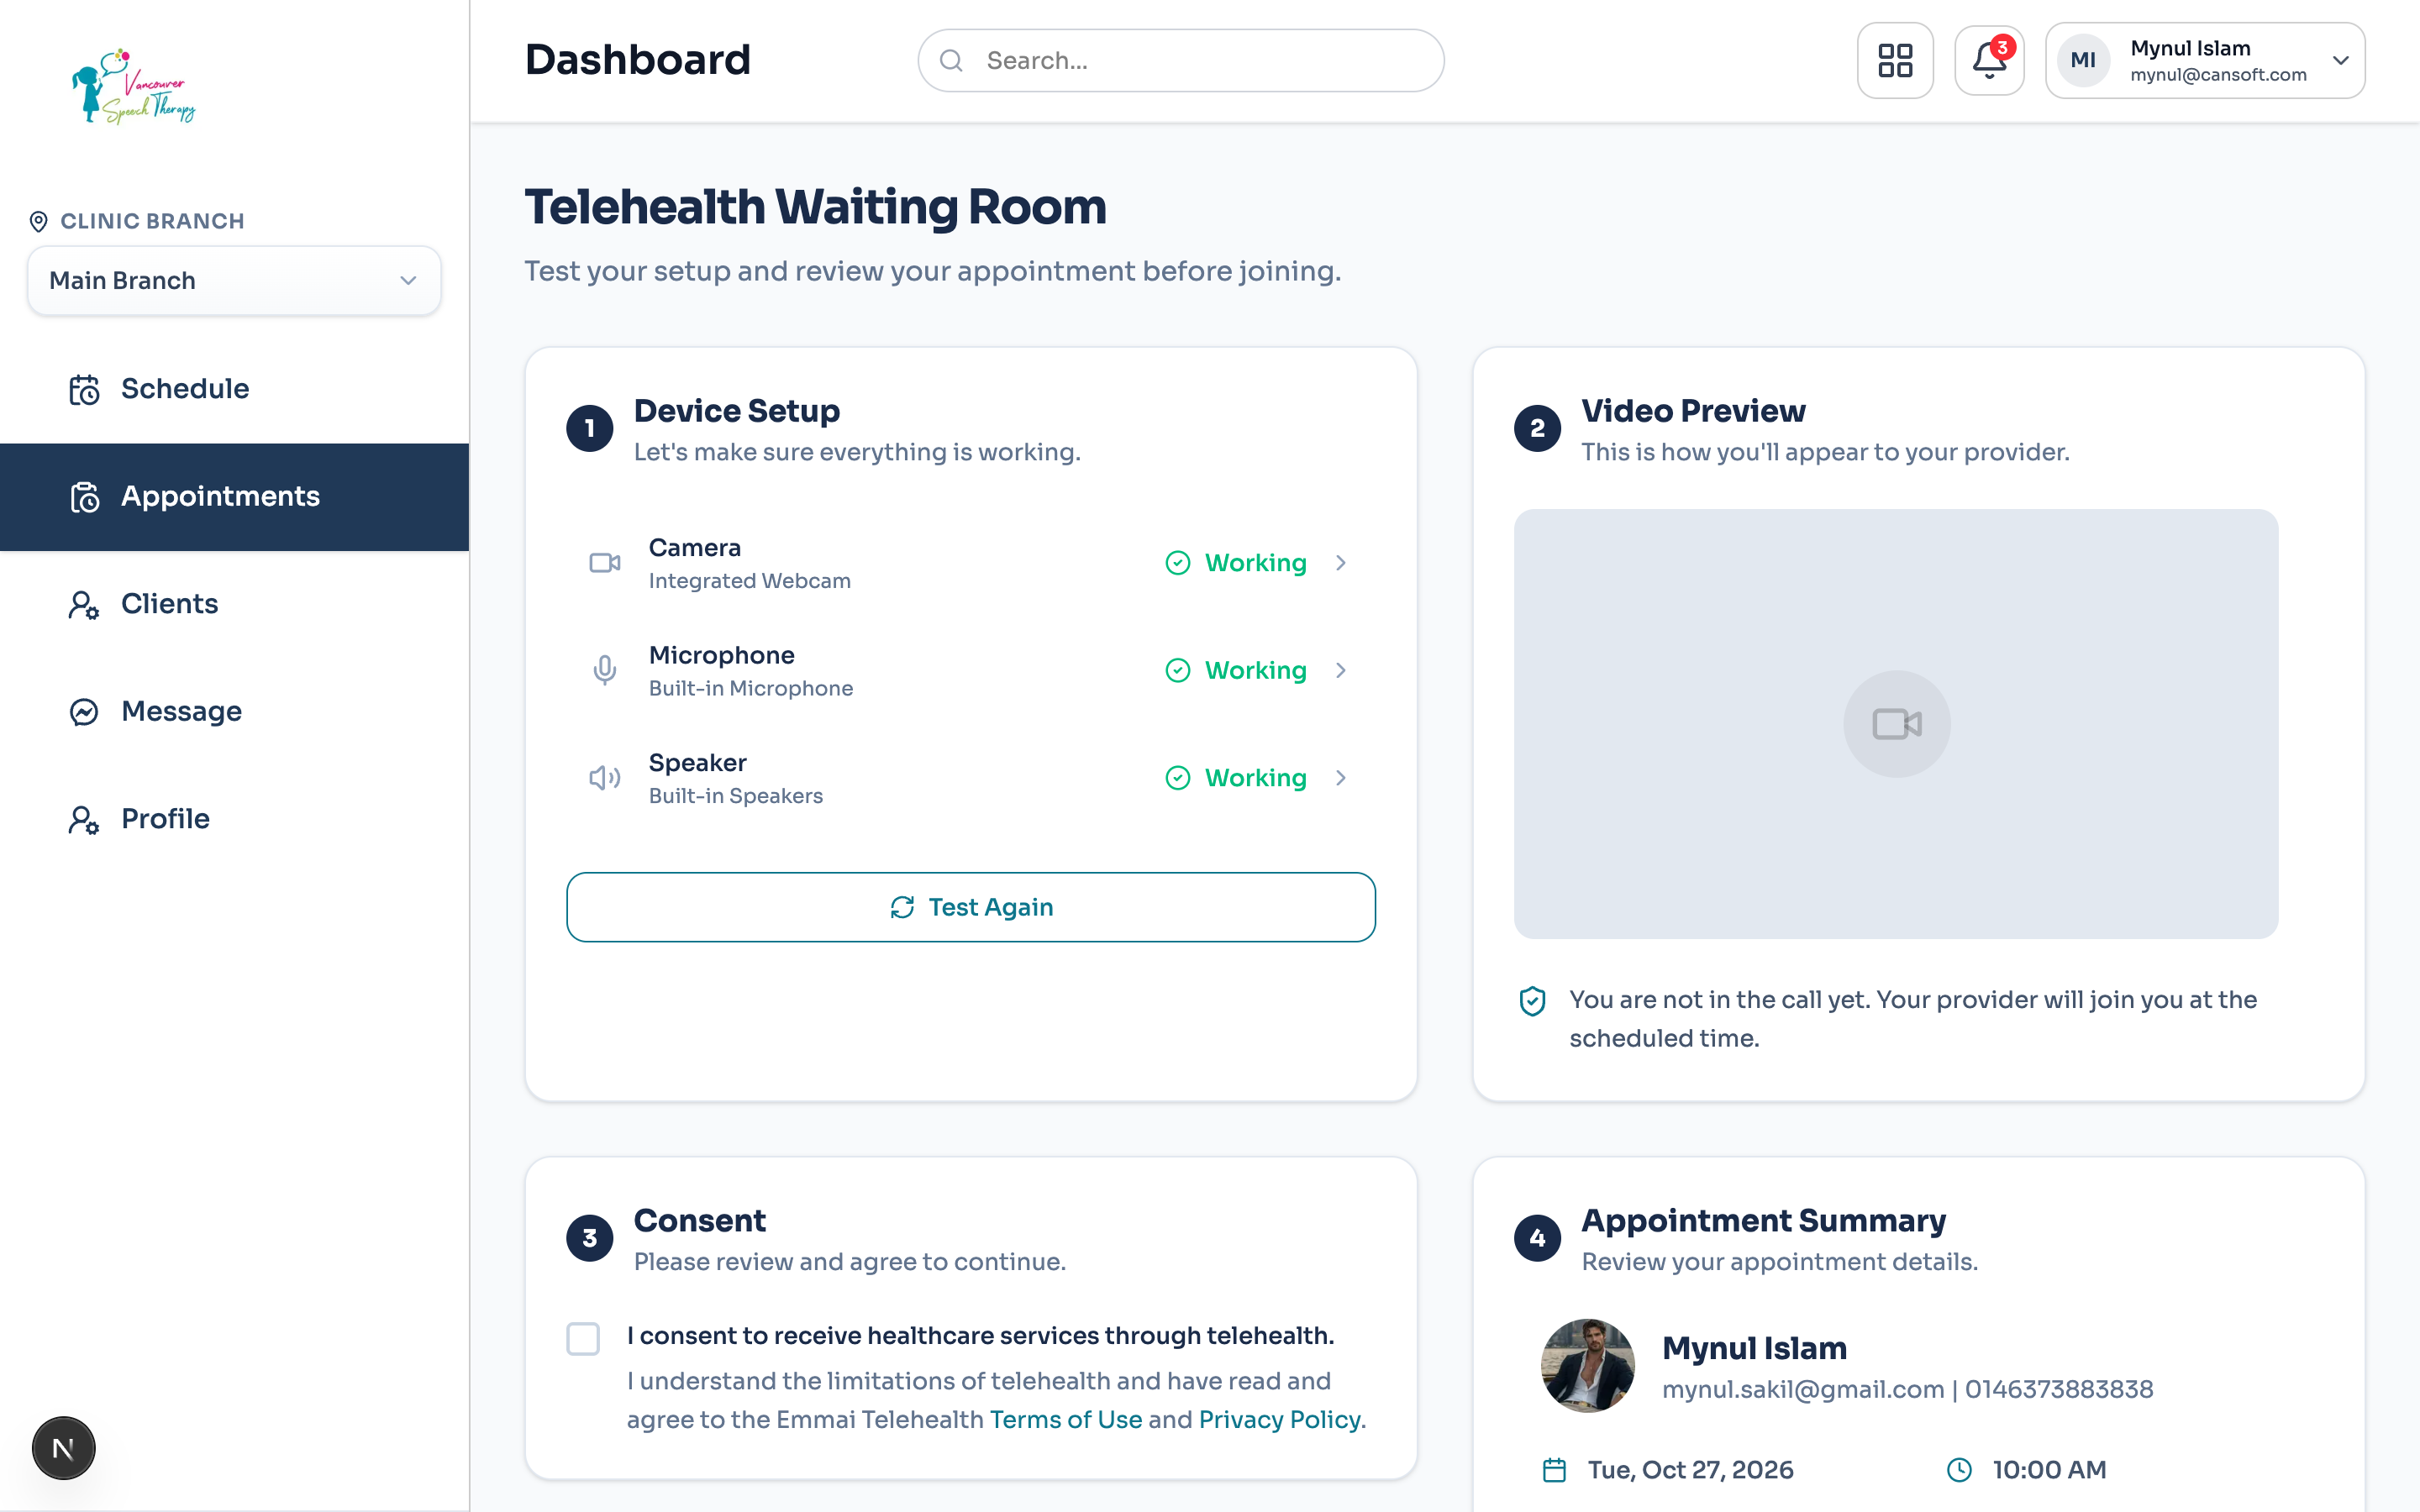
Task: Click the Vancouver Speech Therapy logo
Action: [133, 86]
